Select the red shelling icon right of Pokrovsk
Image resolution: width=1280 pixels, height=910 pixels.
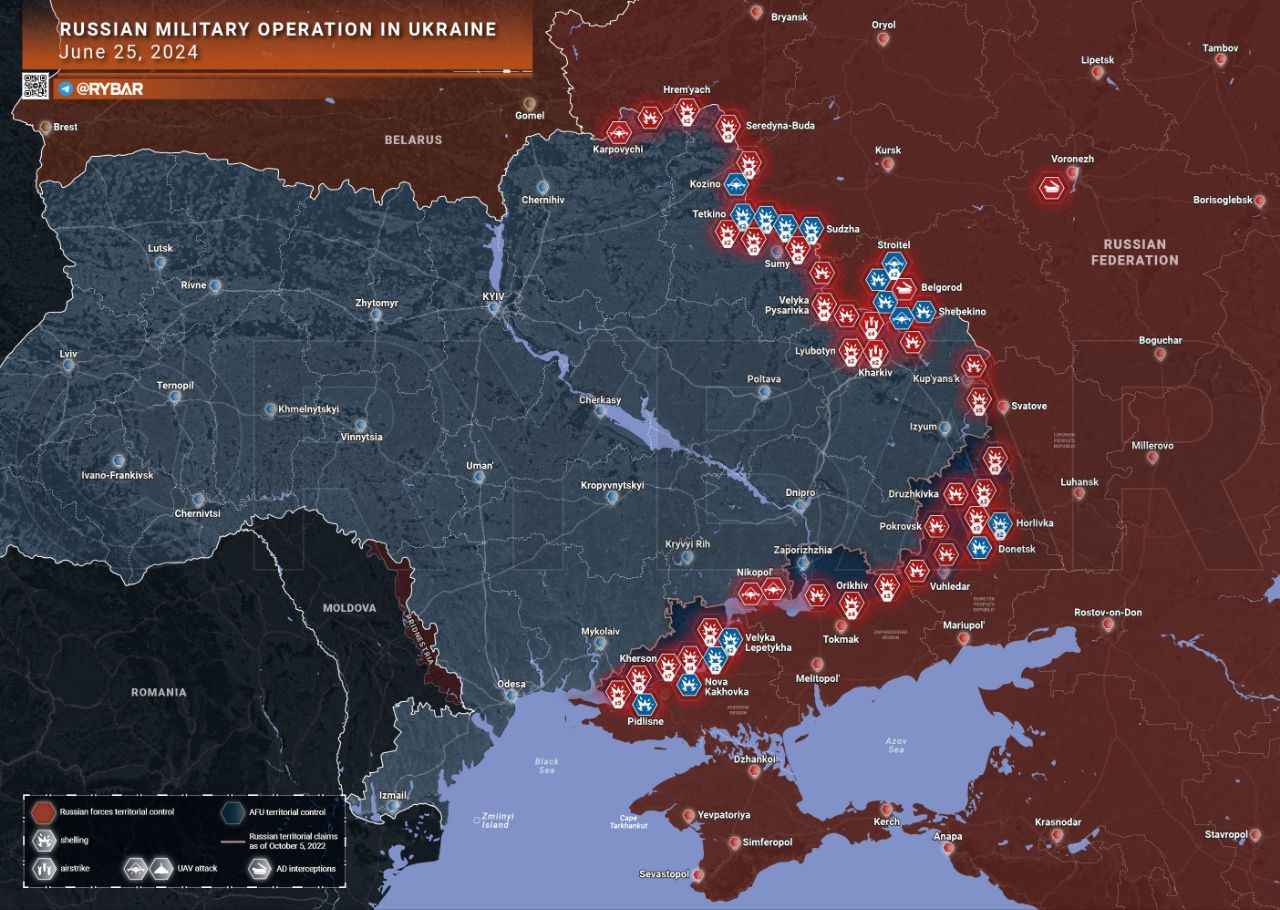936,525
